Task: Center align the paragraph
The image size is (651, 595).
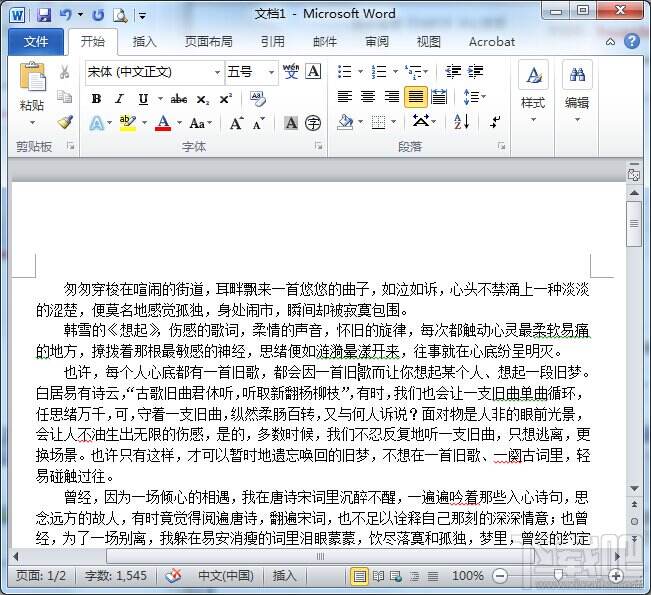Action: click(367, 97)
